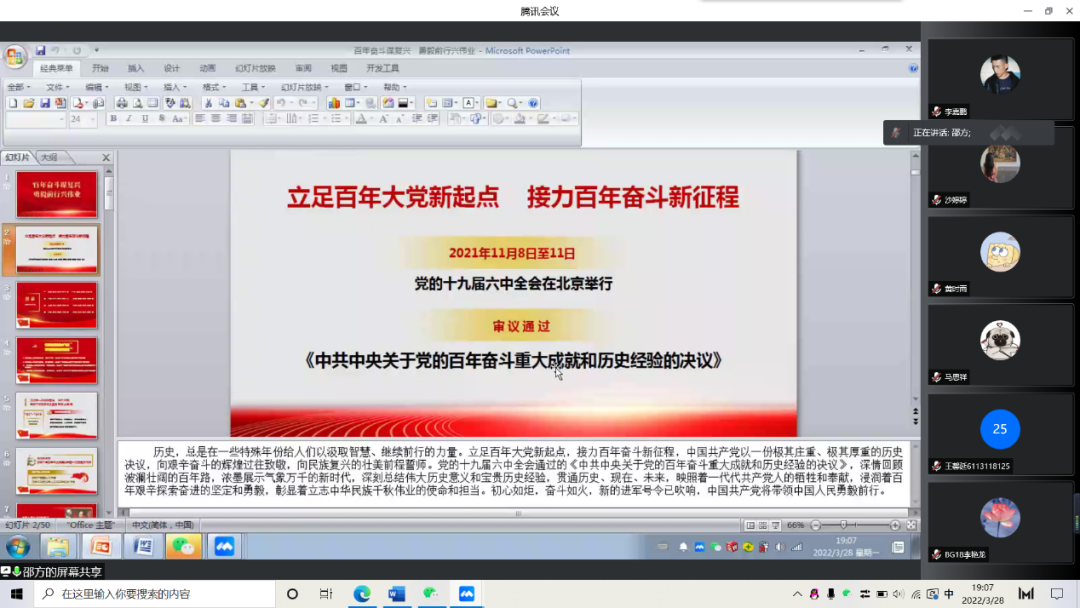Activate the Format Painter brush icon
Viewport: 1080px width, 608px height.
point(262,103)
